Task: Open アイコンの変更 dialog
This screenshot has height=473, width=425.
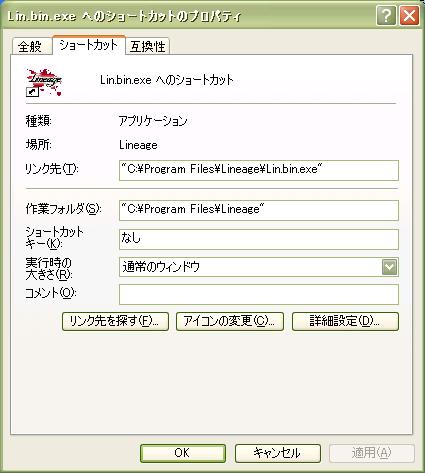Action: (x=230, y=321)
